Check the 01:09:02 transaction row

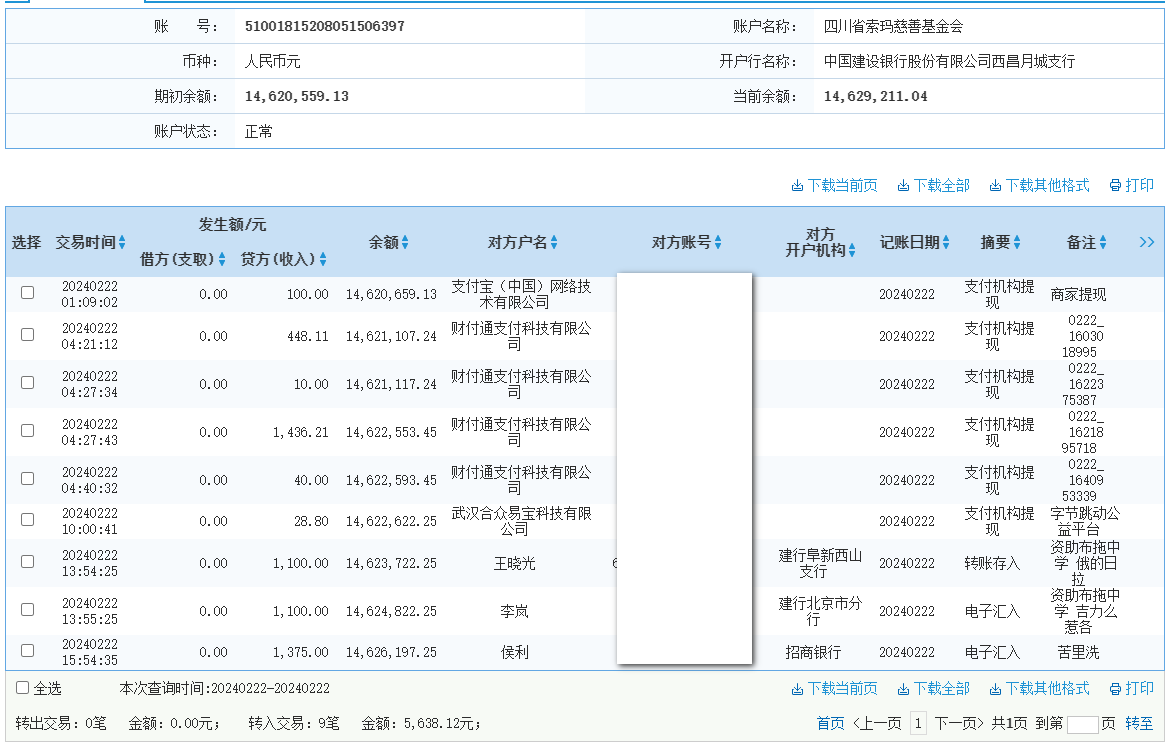pyautogui.click(x=28, y=292)
